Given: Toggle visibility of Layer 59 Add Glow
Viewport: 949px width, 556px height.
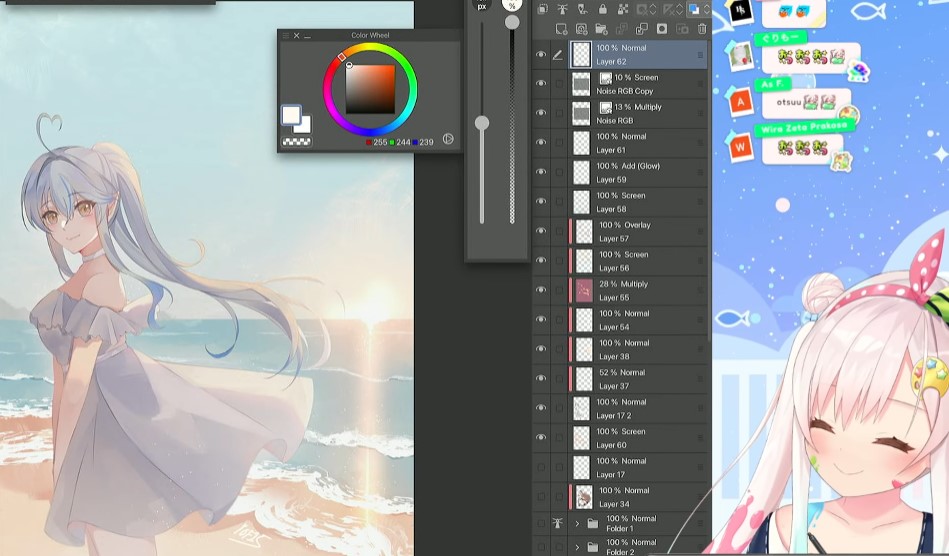Looking at the screenshot, I should pyautogui.click(x=541, y=172).
